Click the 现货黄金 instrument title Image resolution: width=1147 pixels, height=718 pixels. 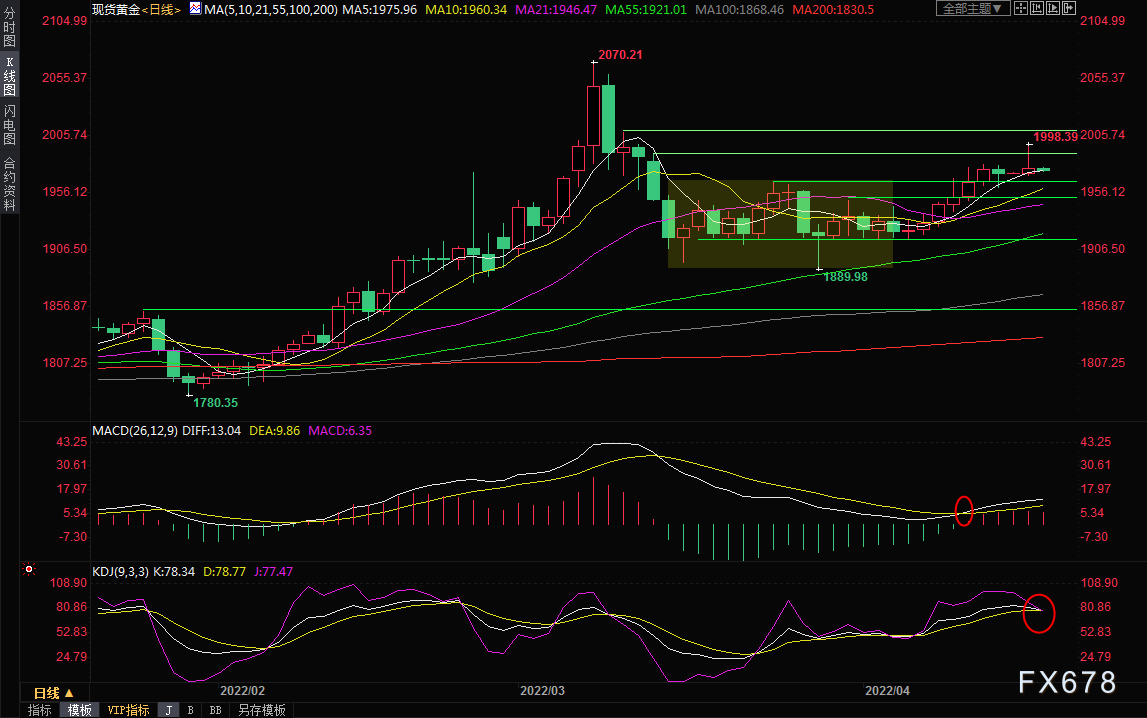[x=116, y=10]
